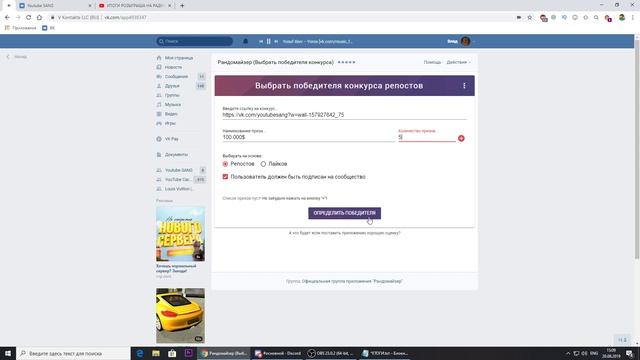The image size is (640, 360).
Task: Open the official Рандомайзер group link
Action: coord(352,281)
